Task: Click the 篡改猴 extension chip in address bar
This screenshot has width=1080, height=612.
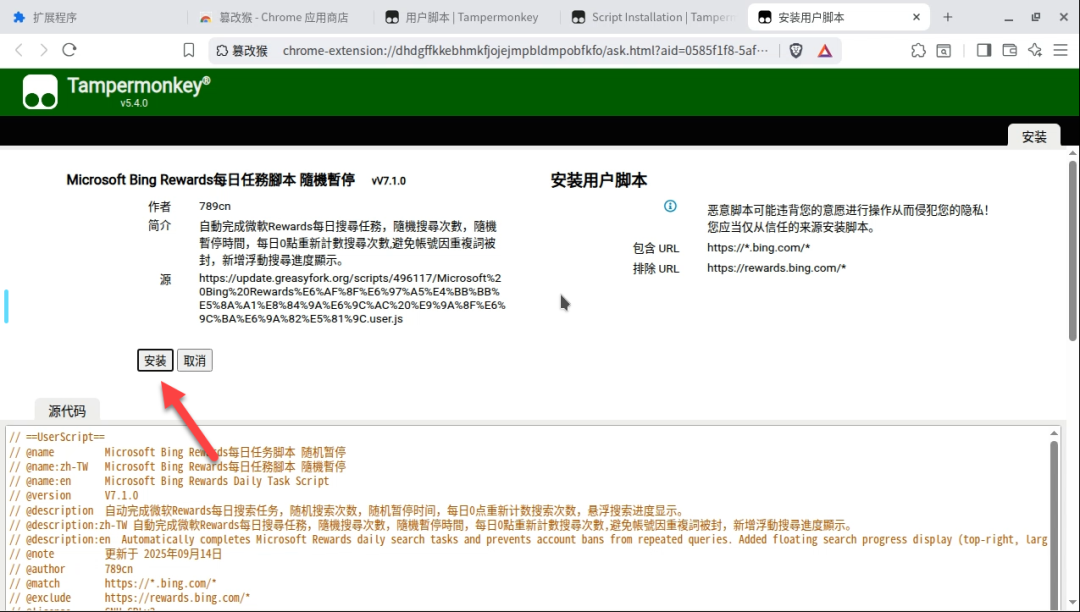Action: (242, 50)
